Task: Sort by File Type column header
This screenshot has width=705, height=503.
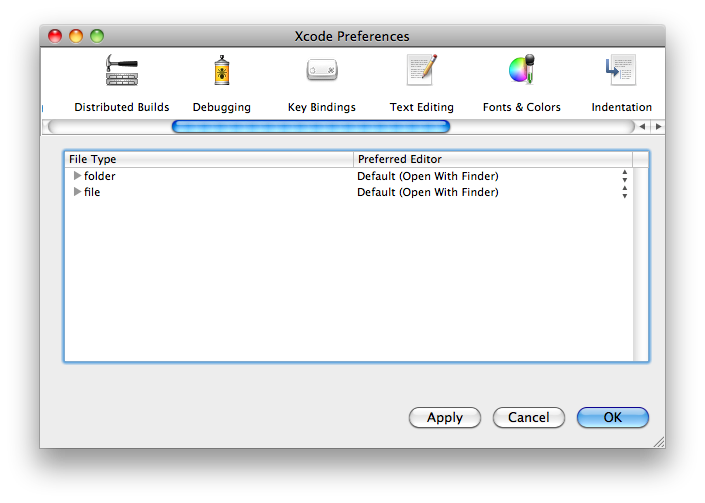Action: click(208, 159)
